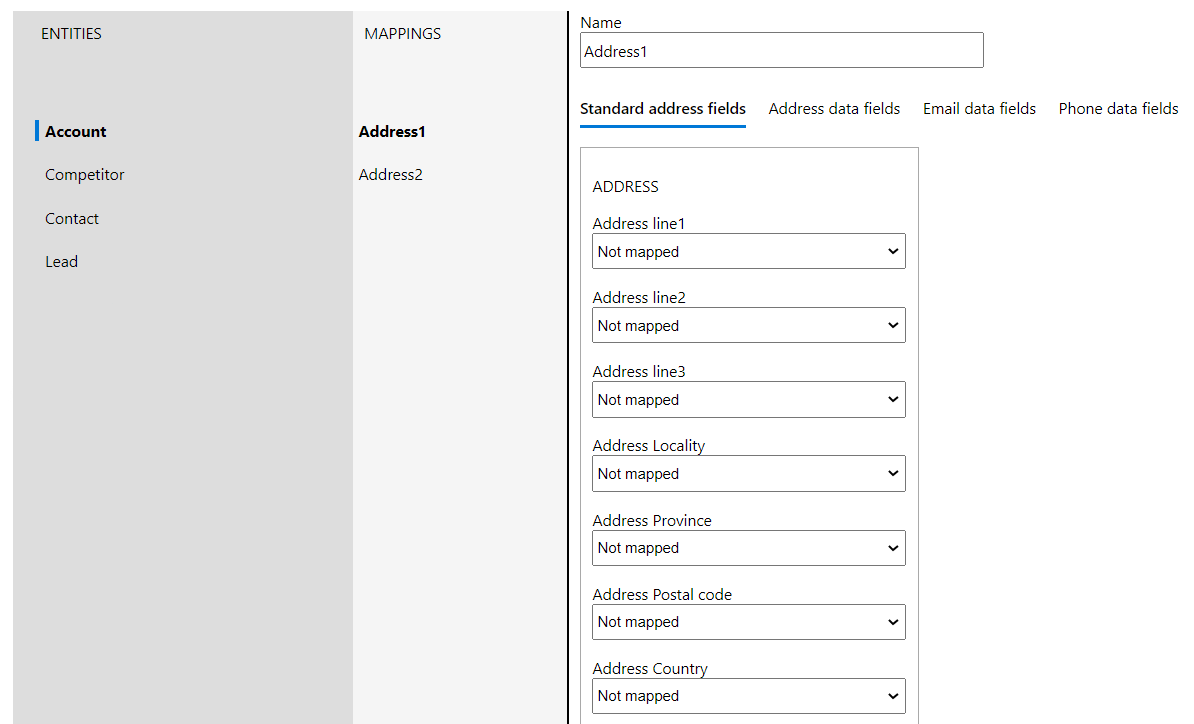Open the Address line2 mapping dropdown
The width and height of the screenshot is (1194, 724).
coord(748,325)
